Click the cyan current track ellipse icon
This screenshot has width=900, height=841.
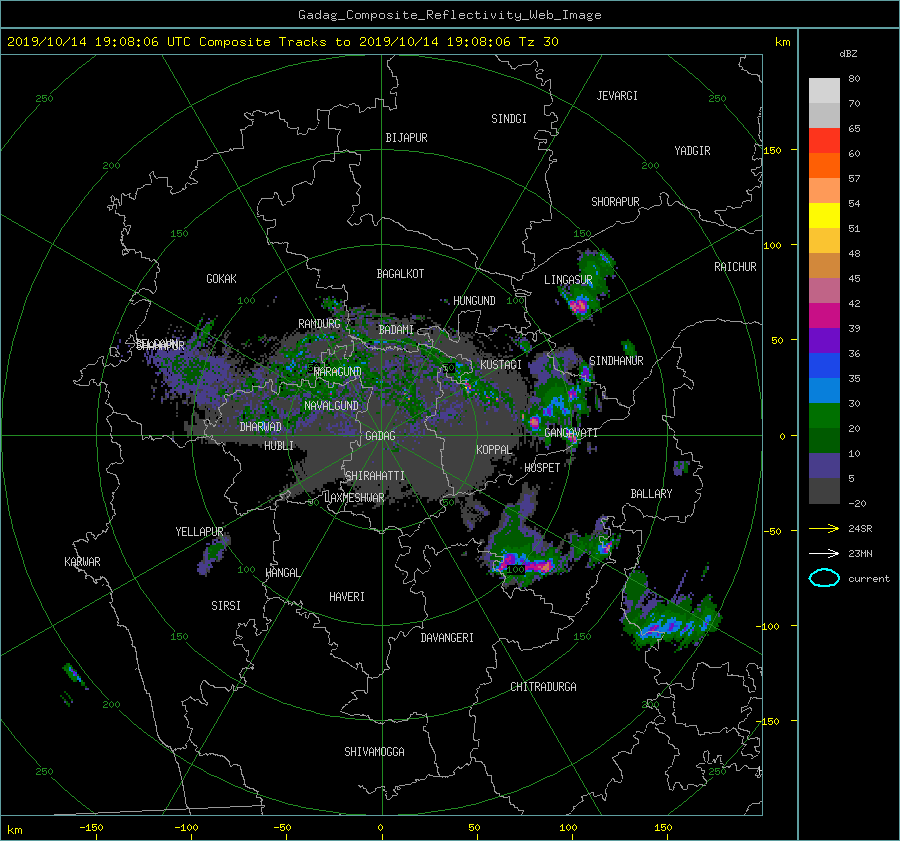point(824,578)
